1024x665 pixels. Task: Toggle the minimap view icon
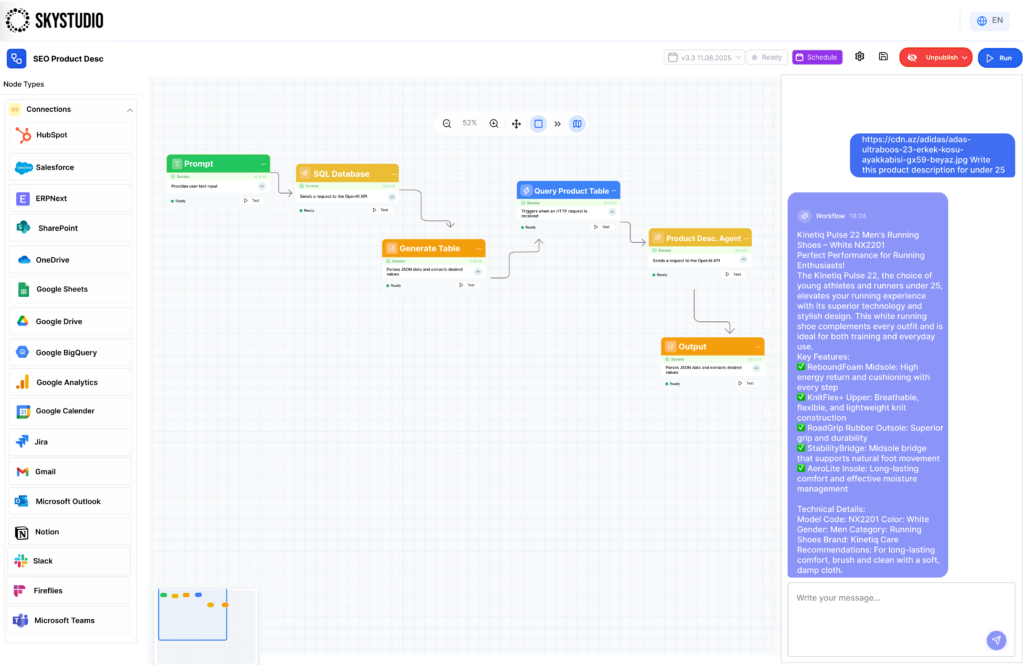point(577,124)
